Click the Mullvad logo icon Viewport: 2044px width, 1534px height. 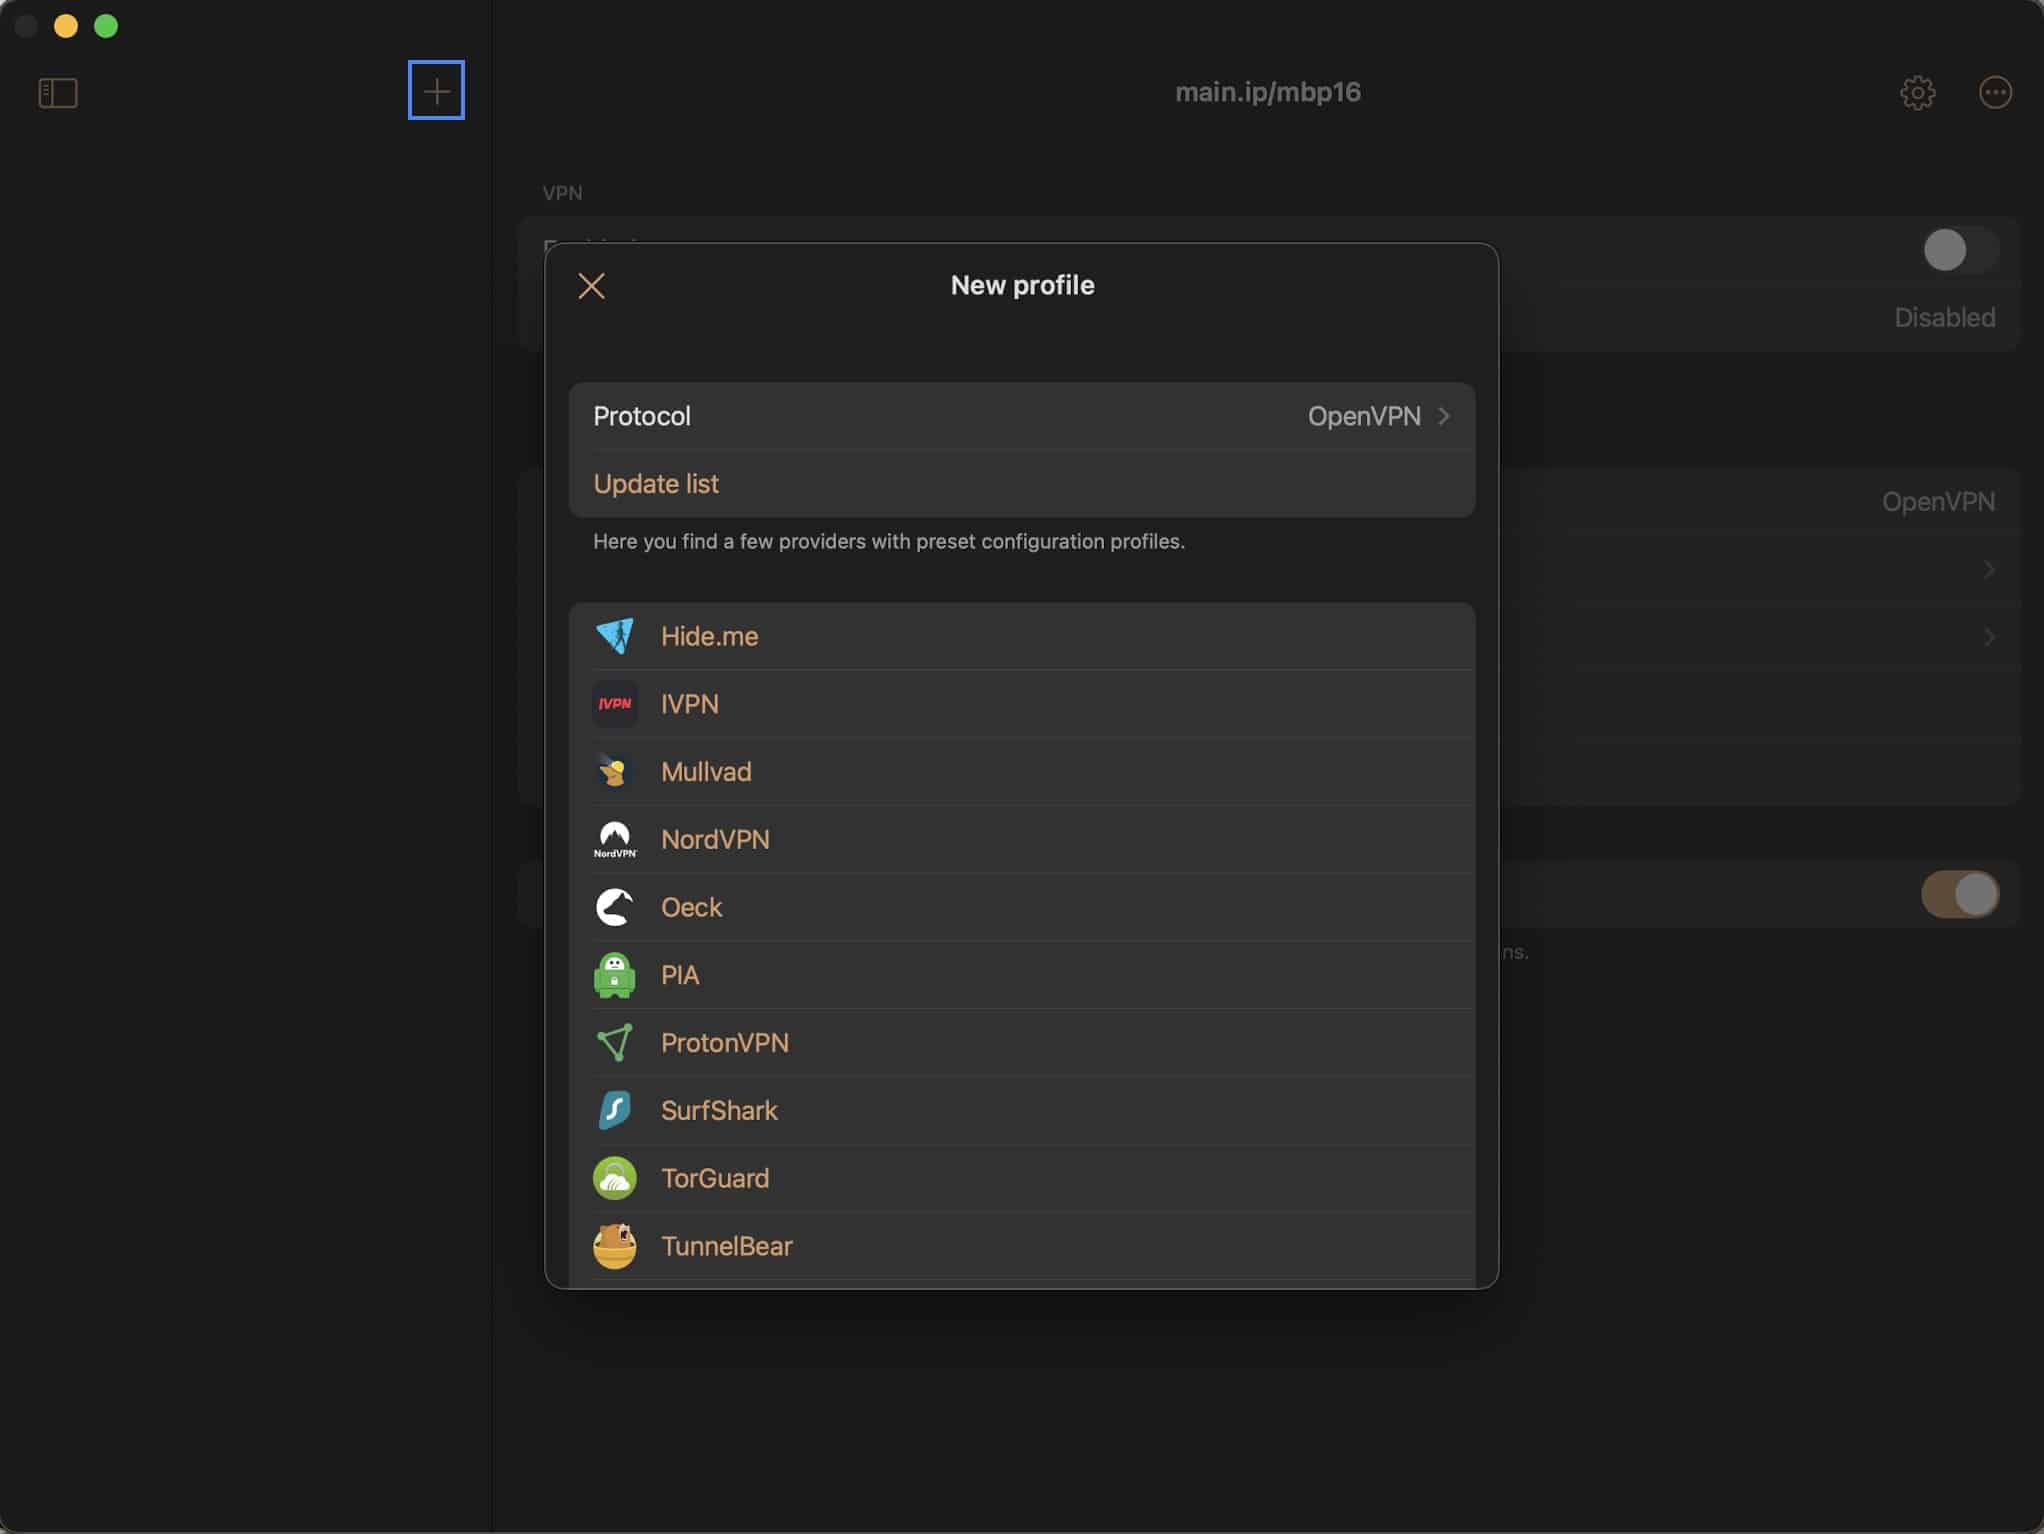[615, 772]
